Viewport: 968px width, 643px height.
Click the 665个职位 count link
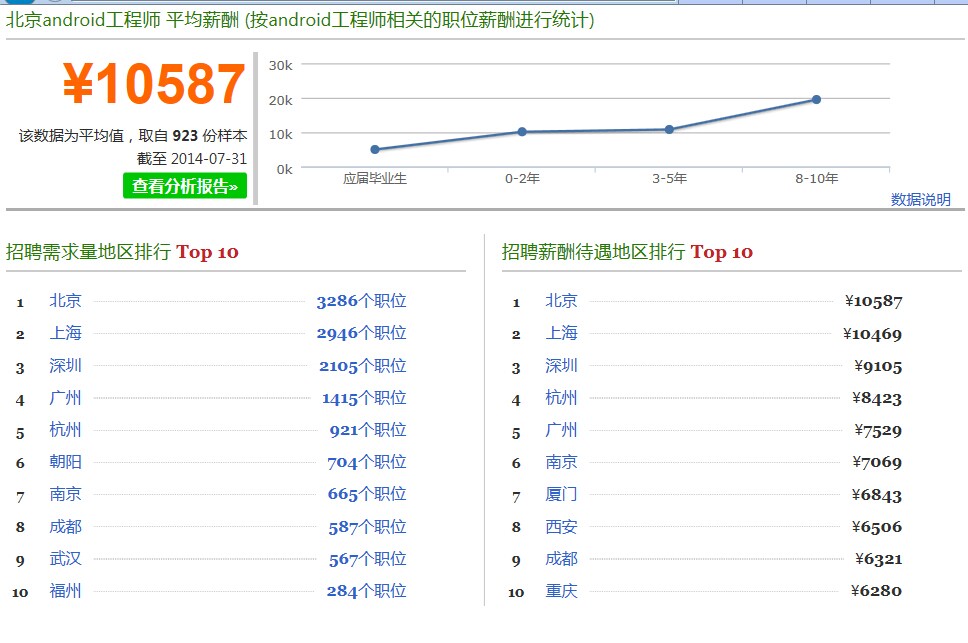point(367,494)
